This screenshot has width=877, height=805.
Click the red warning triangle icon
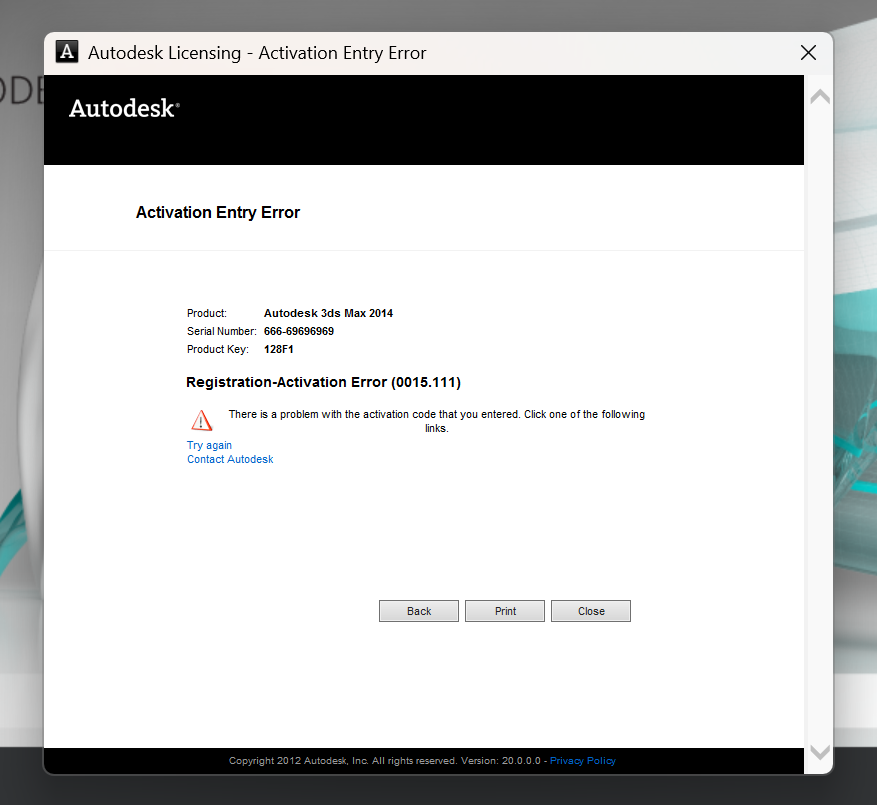click(x=201, y=420)
